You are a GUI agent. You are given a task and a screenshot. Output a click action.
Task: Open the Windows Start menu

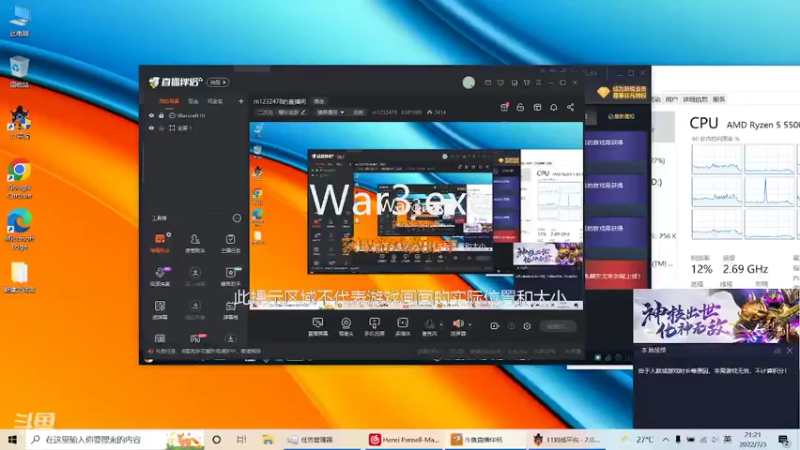coord(12,439)
